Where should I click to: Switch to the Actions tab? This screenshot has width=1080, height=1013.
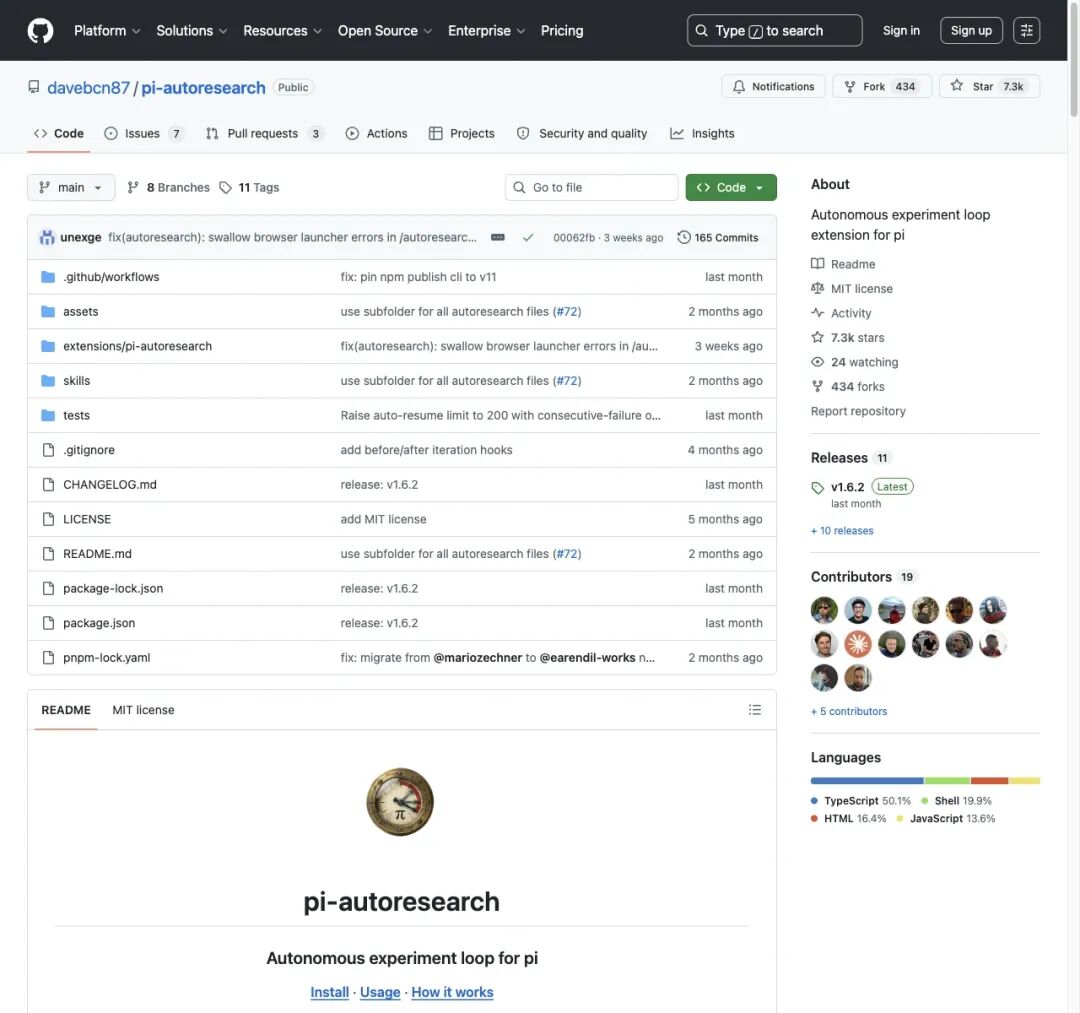(x=376, y=134)
